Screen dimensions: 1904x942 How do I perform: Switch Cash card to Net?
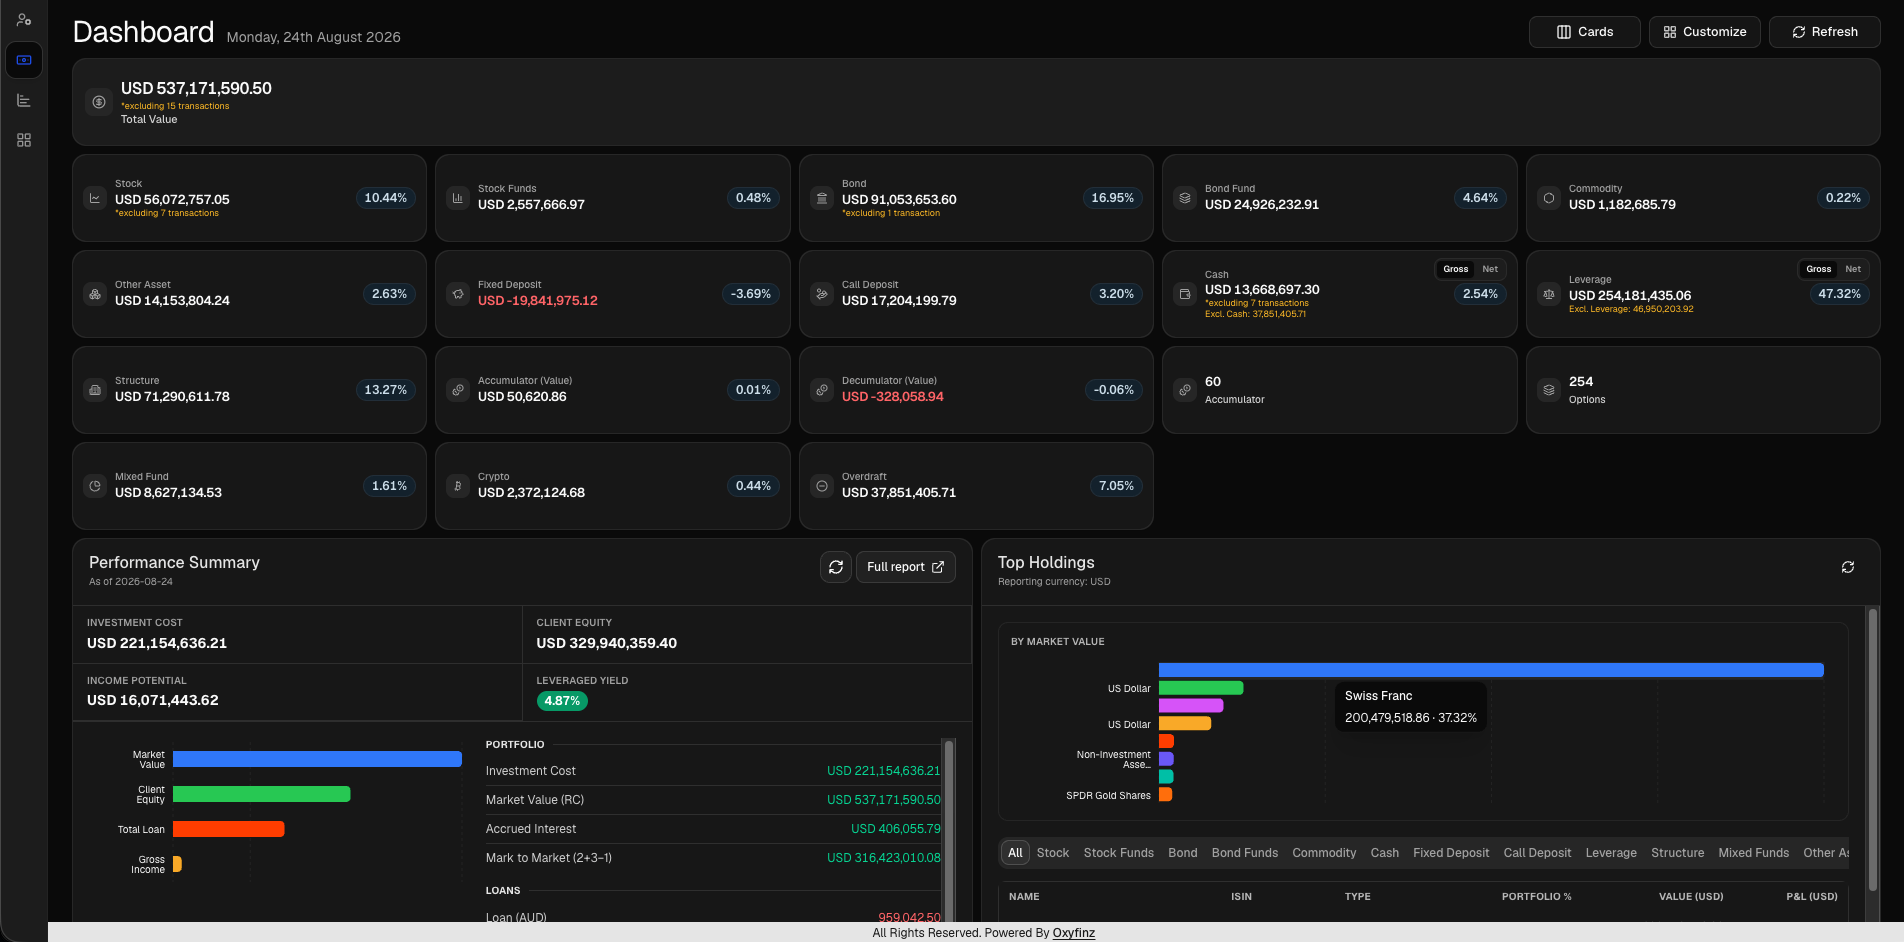pyautogui.click(x=1490, y=269)
